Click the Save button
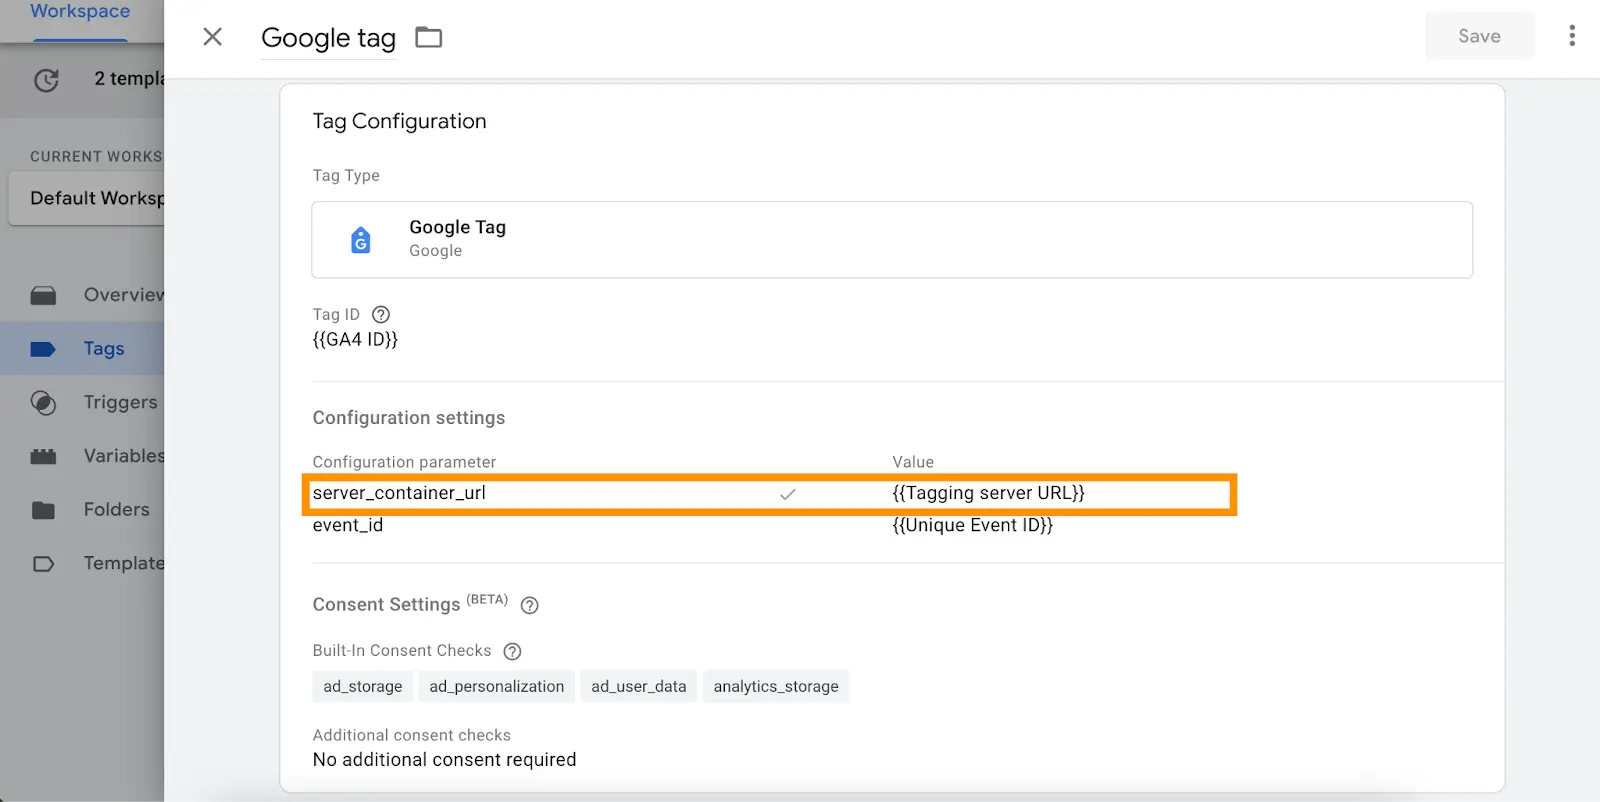 (x=1479, y=36)
